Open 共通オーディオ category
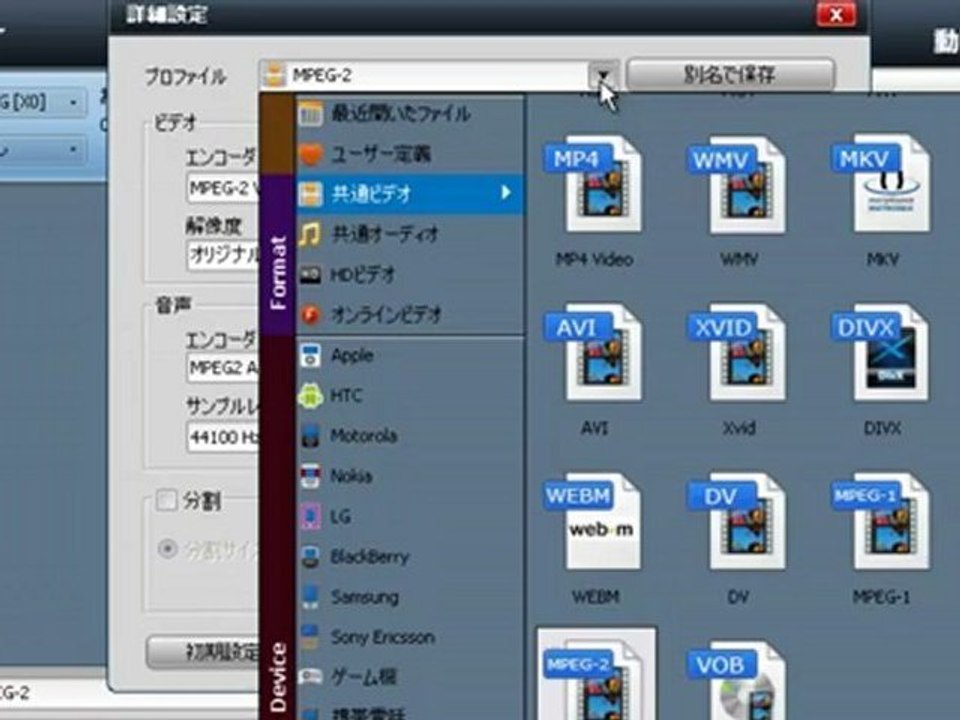 (410, 234)
